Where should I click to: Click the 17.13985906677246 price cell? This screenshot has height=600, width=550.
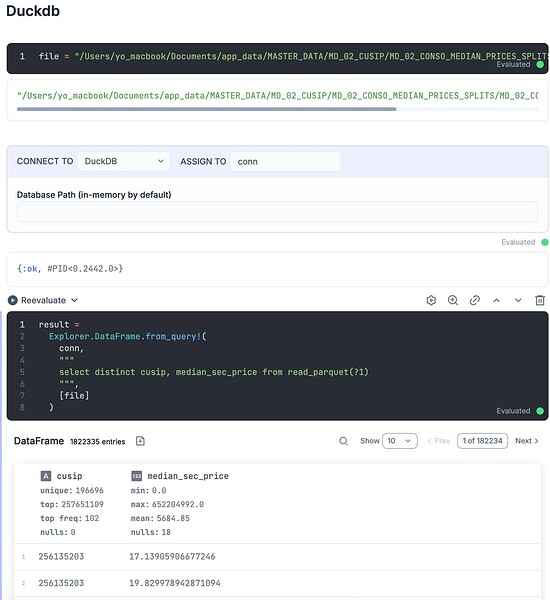172,556
